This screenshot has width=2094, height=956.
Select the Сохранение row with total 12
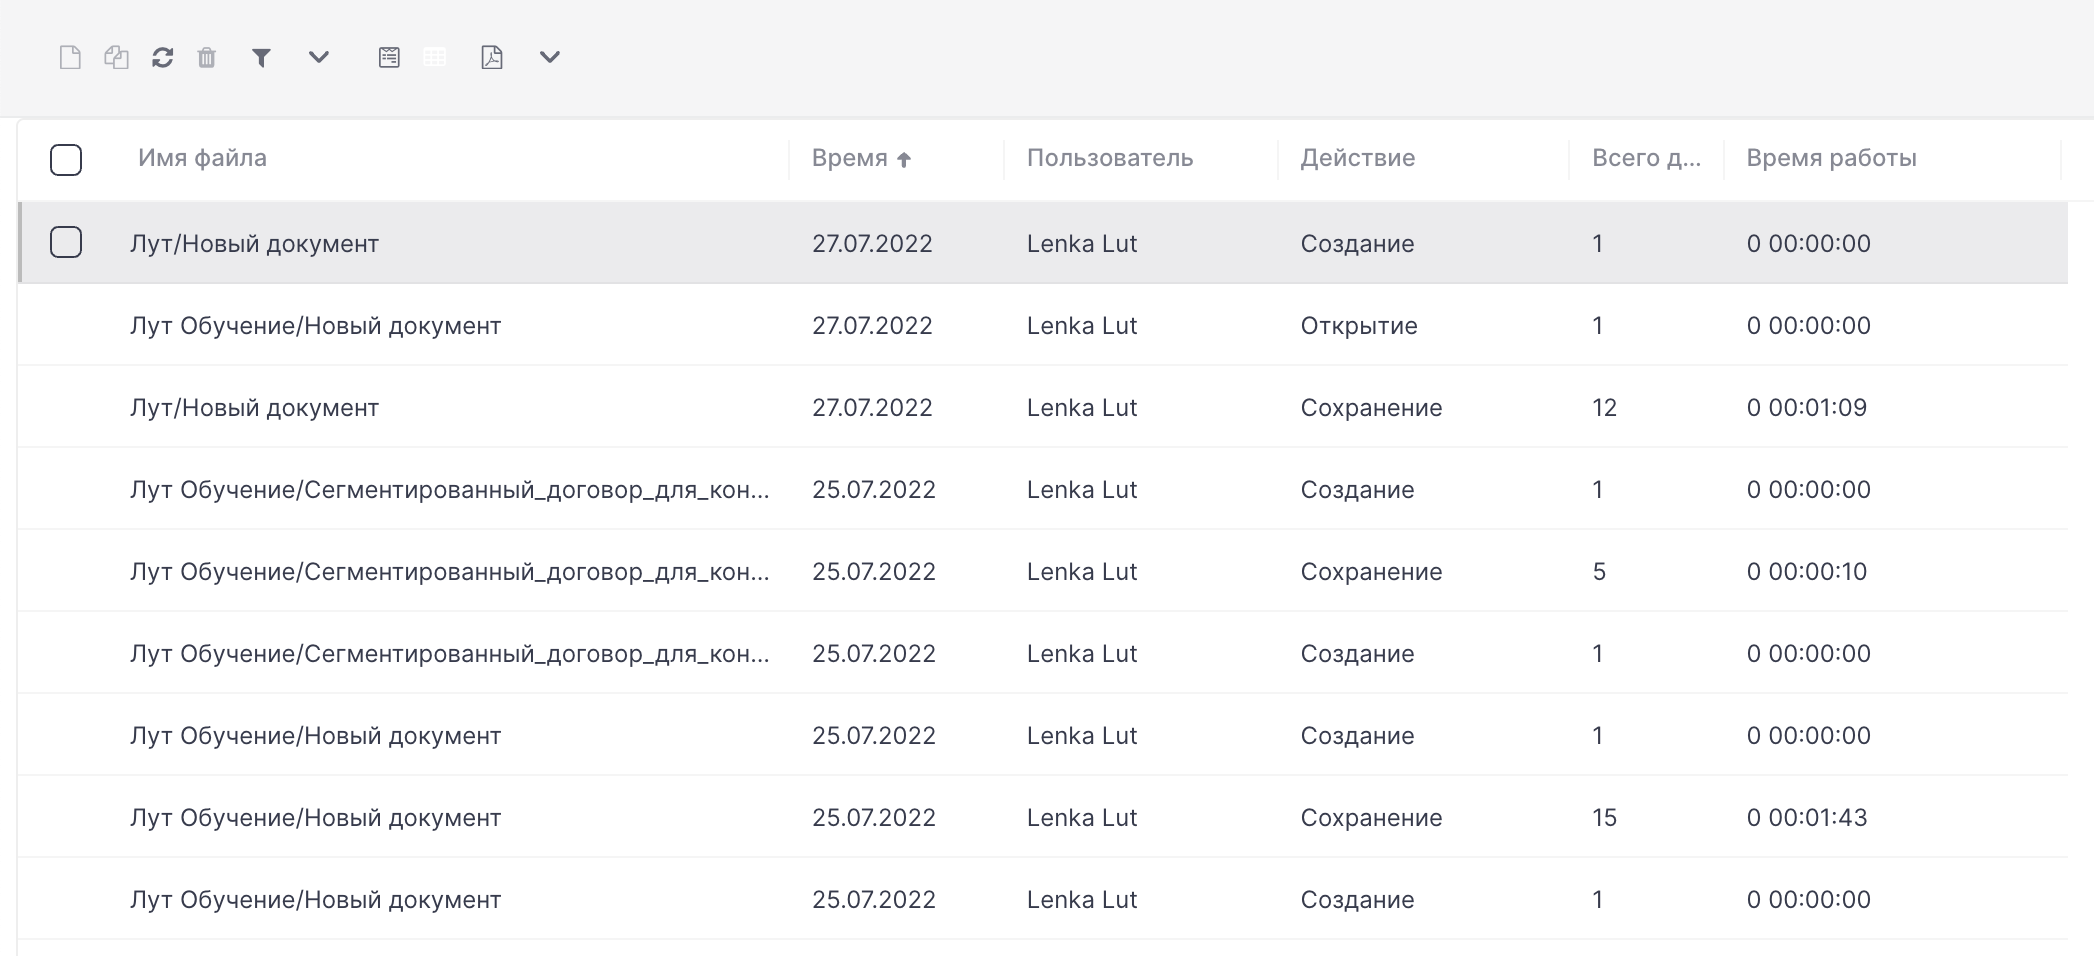click(x=1042, y=407)
